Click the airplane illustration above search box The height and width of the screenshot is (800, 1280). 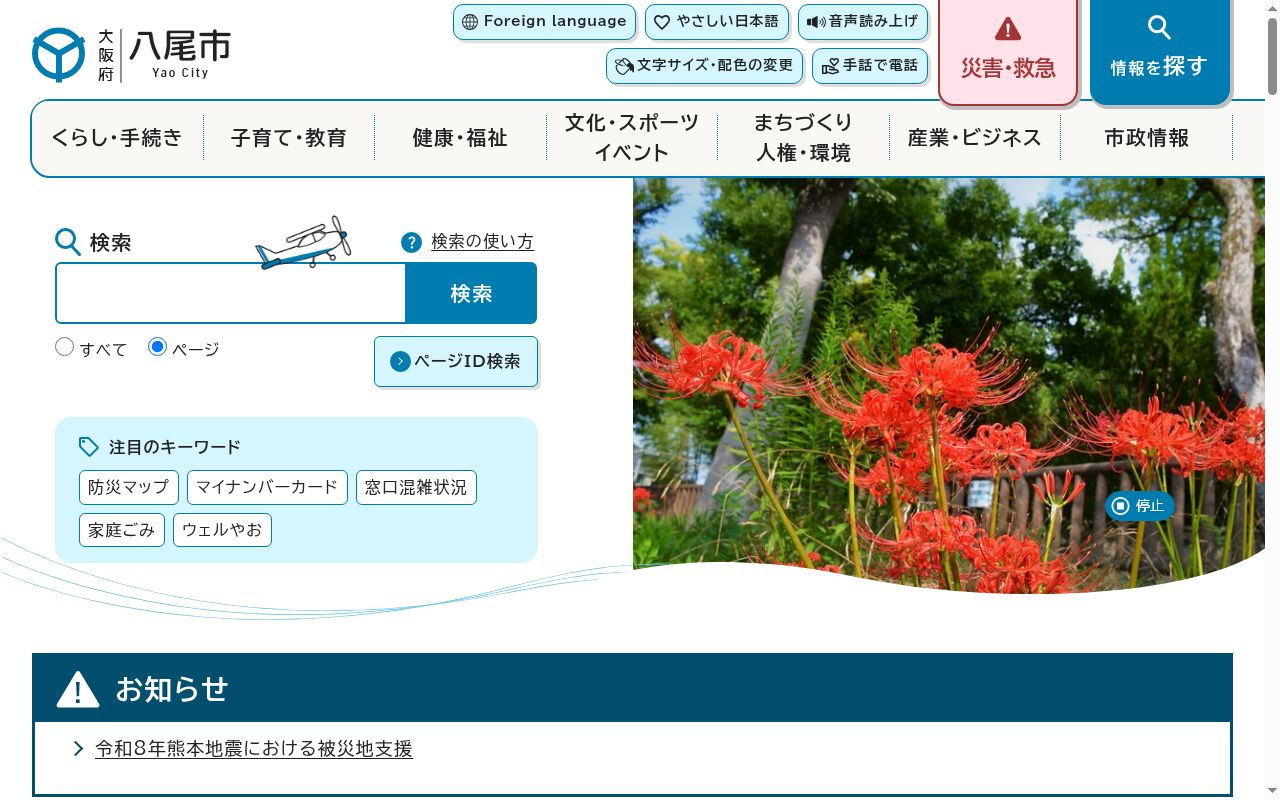pos(303,243)
